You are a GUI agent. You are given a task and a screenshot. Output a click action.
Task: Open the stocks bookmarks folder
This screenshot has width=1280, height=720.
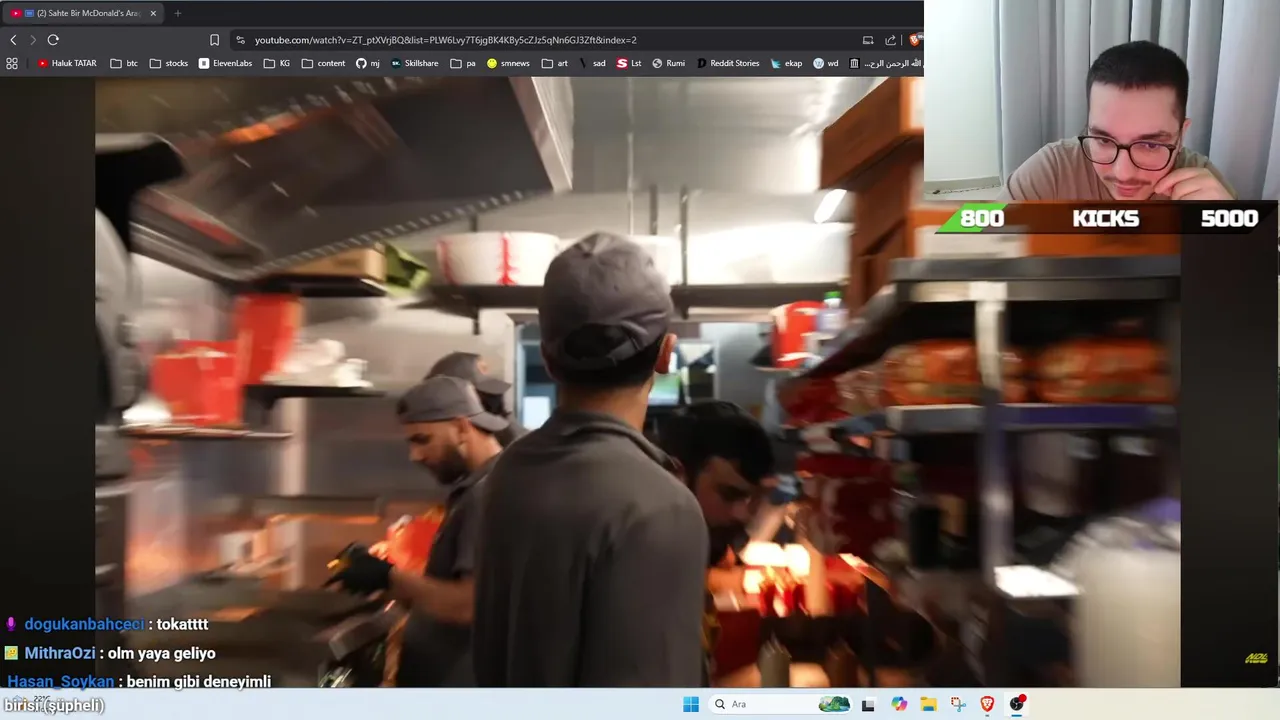tap(168, 63)
